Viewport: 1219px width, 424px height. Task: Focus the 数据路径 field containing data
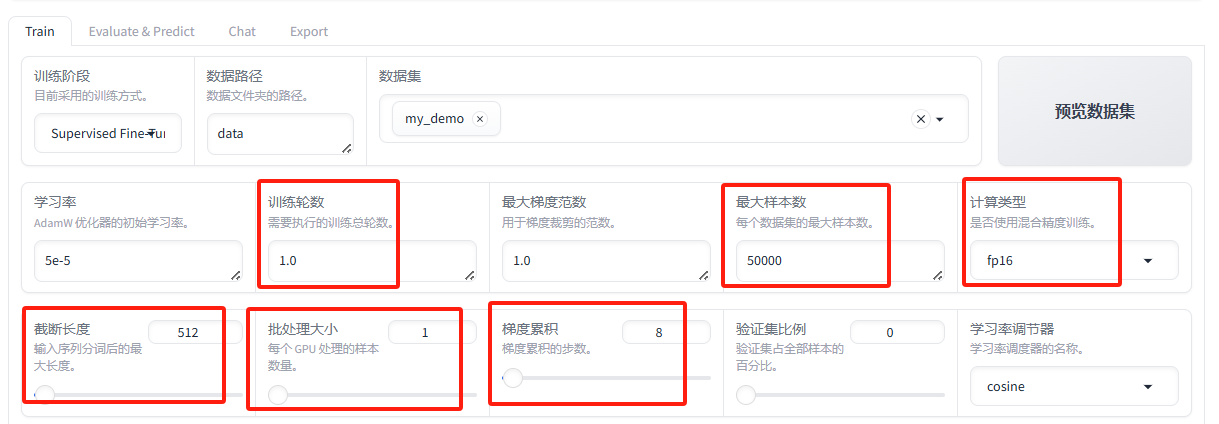[279, 134]
